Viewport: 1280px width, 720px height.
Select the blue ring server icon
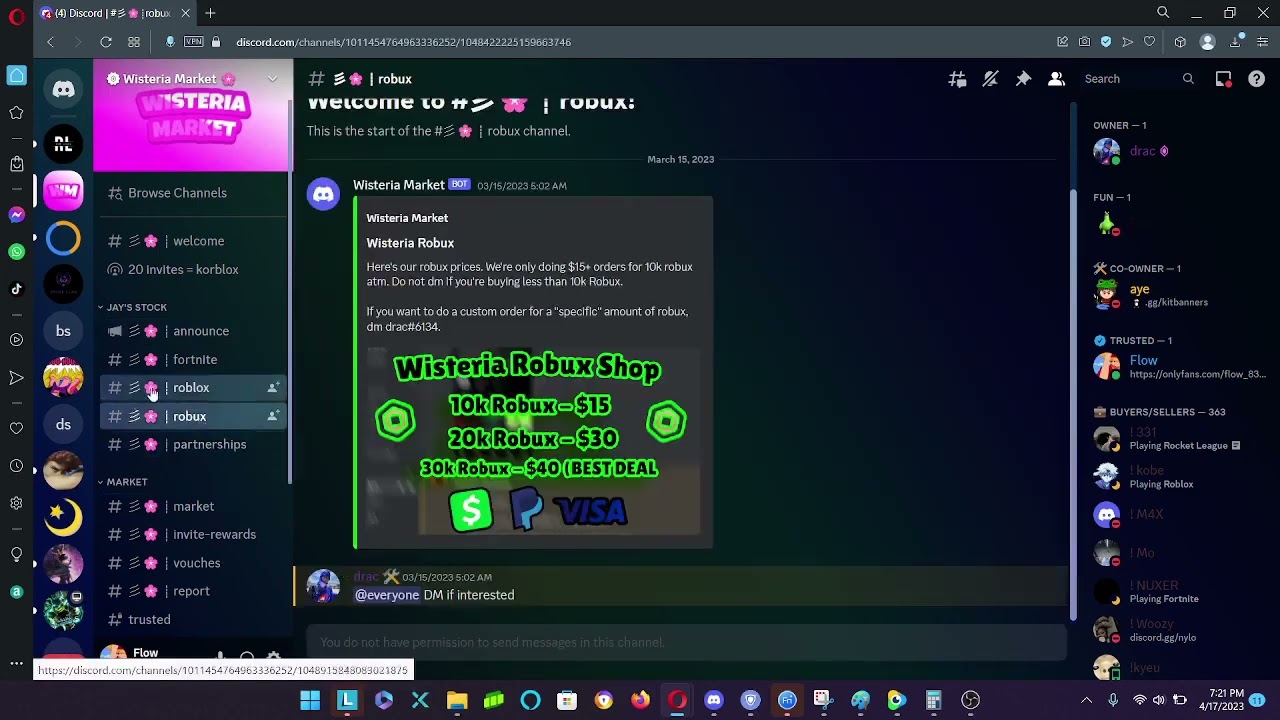tap(63, 238)
